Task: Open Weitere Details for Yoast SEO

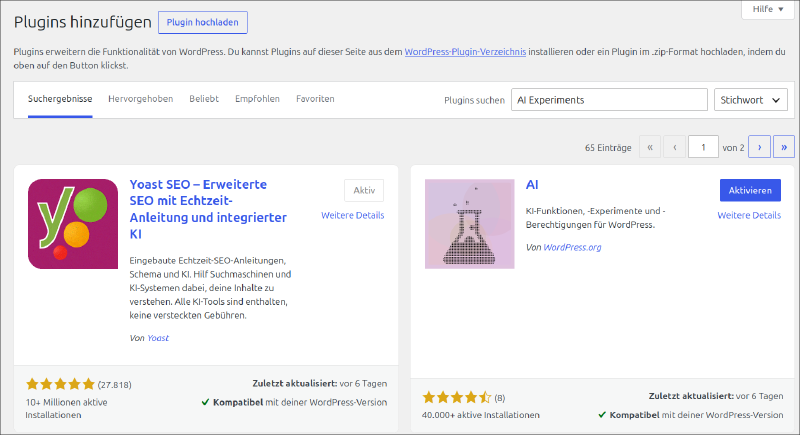Action: [x=353, y=215]
